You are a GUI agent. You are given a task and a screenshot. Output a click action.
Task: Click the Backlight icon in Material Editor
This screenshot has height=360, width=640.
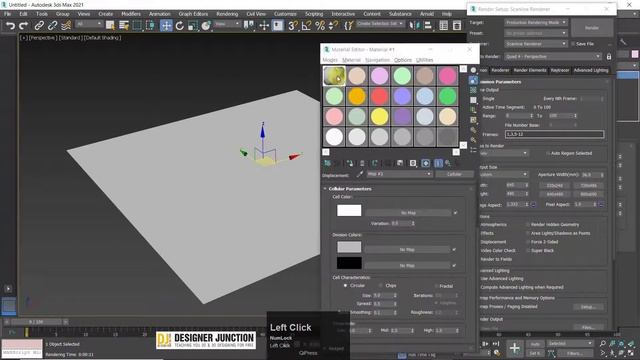click(x=473, y=80)
